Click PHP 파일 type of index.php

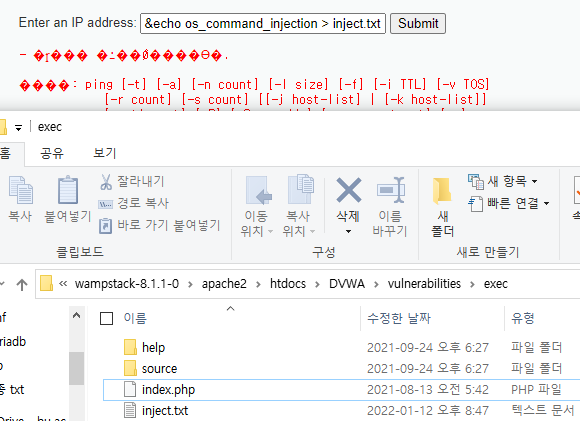pos(536,390)
